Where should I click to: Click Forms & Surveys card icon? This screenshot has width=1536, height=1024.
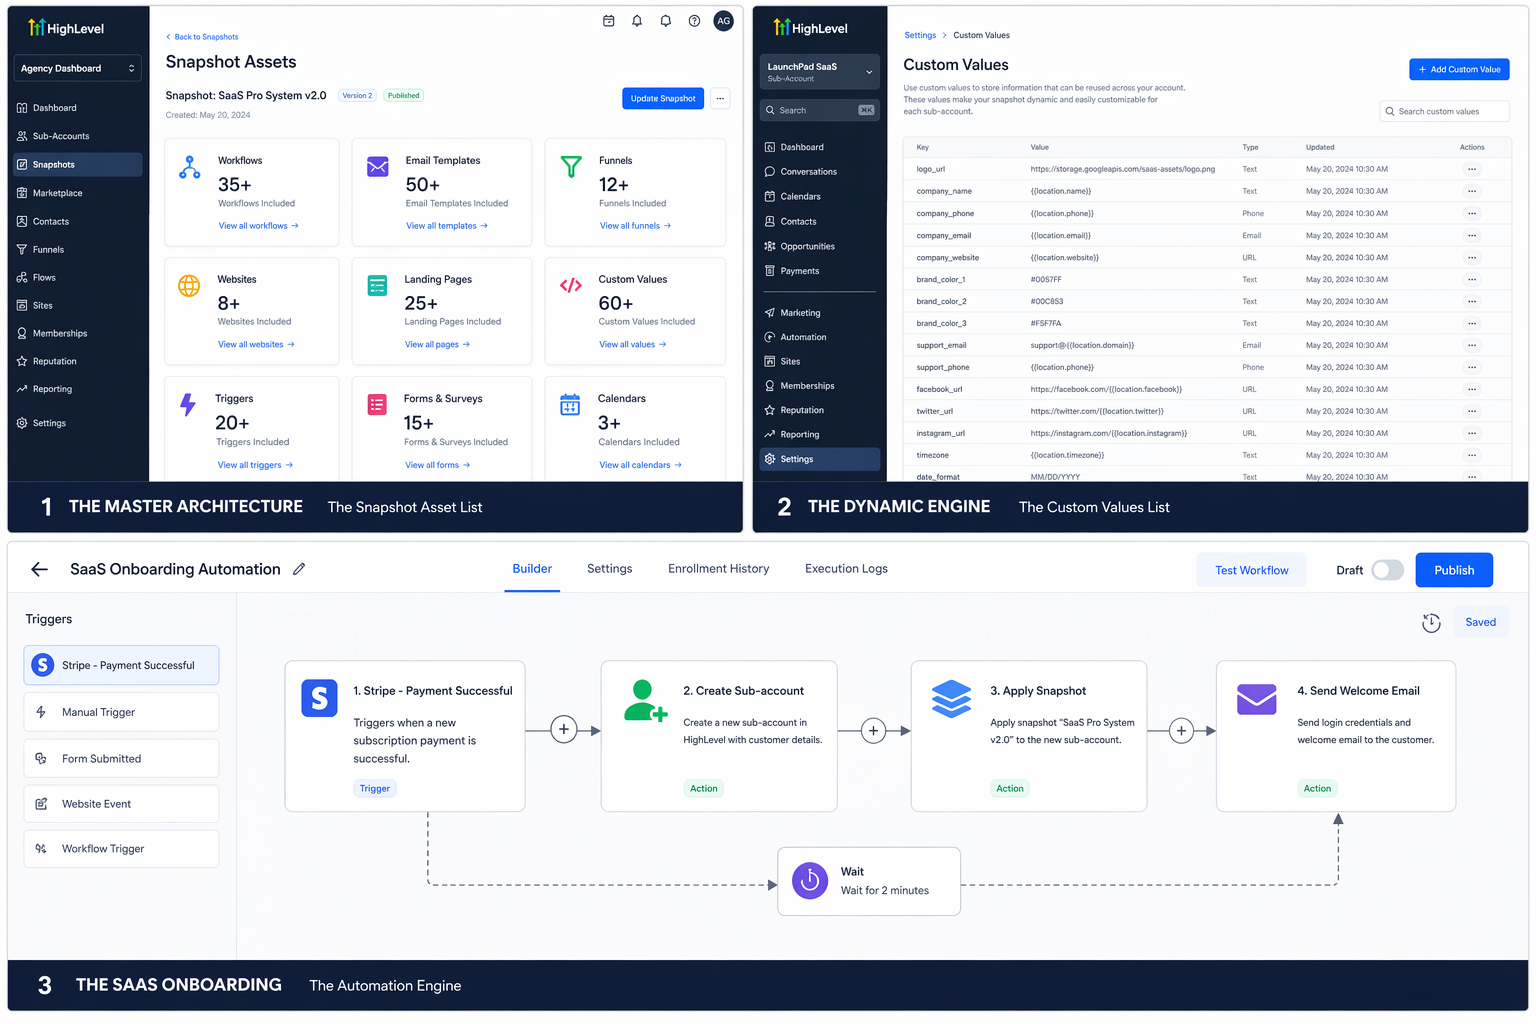click(377, 405)
